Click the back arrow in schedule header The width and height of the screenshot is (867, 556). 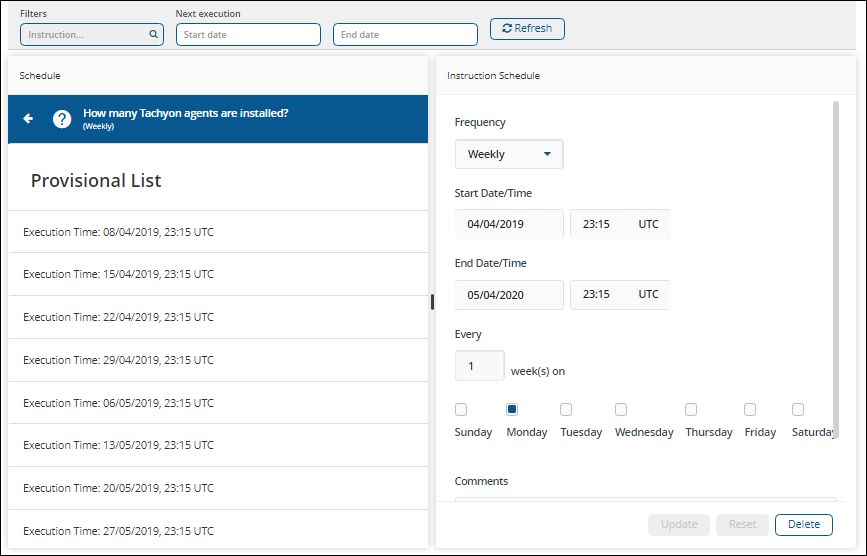28,119
